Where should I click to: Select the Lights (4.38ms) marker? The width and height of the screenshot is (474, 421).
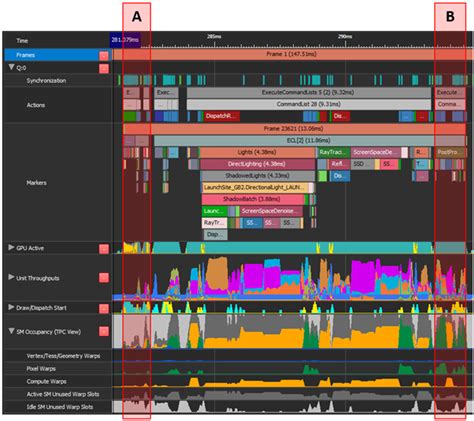[257, 152]
